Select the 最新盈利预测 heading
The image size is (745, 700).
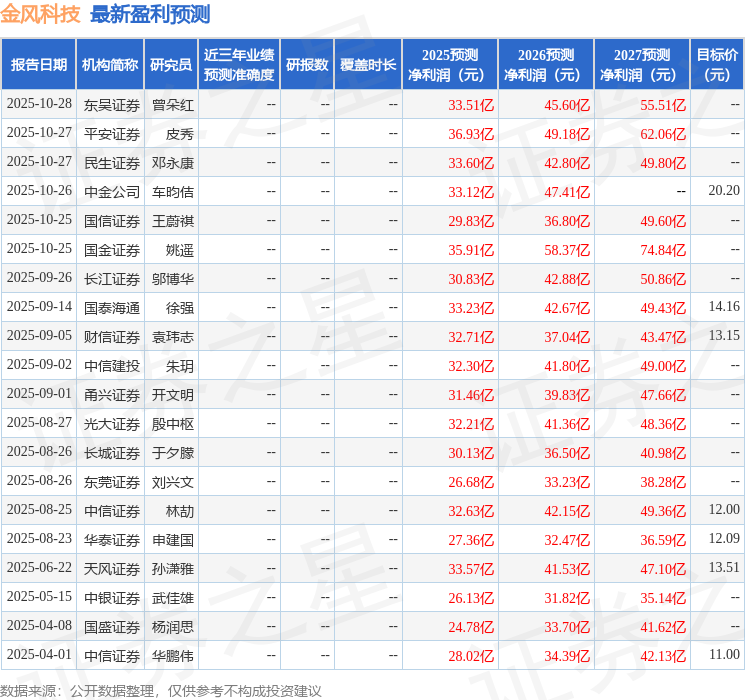point(150,14)
